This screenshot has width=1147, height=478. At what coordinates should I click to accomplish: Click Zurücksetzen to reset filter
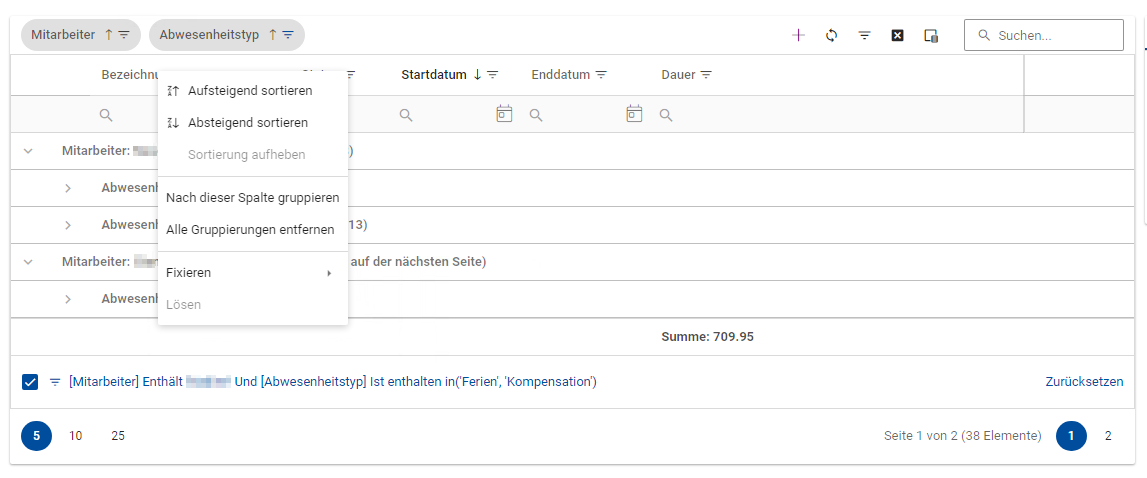pyautogui.click(x=1084, y=382)
